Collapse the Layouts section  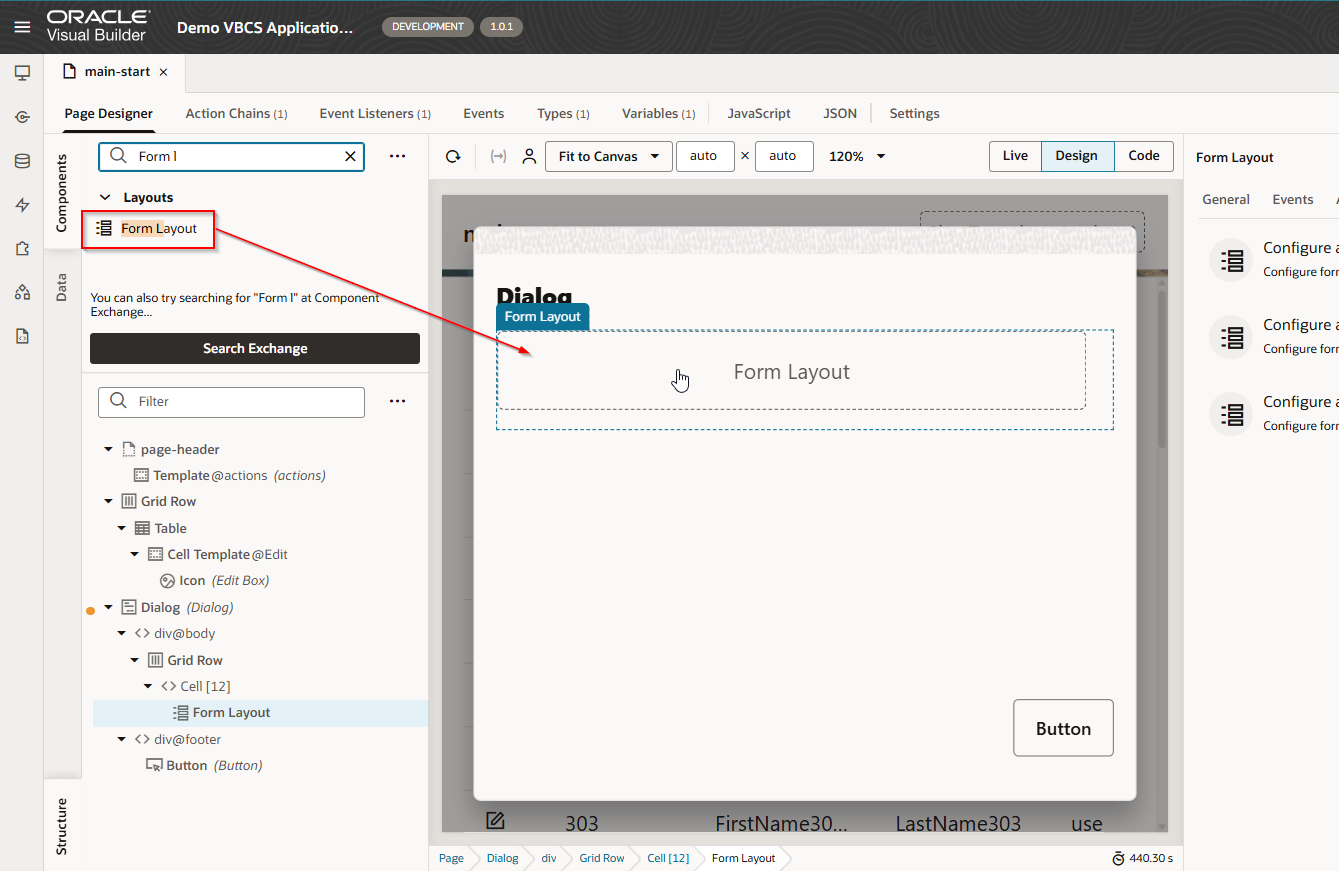pos(105,198)
